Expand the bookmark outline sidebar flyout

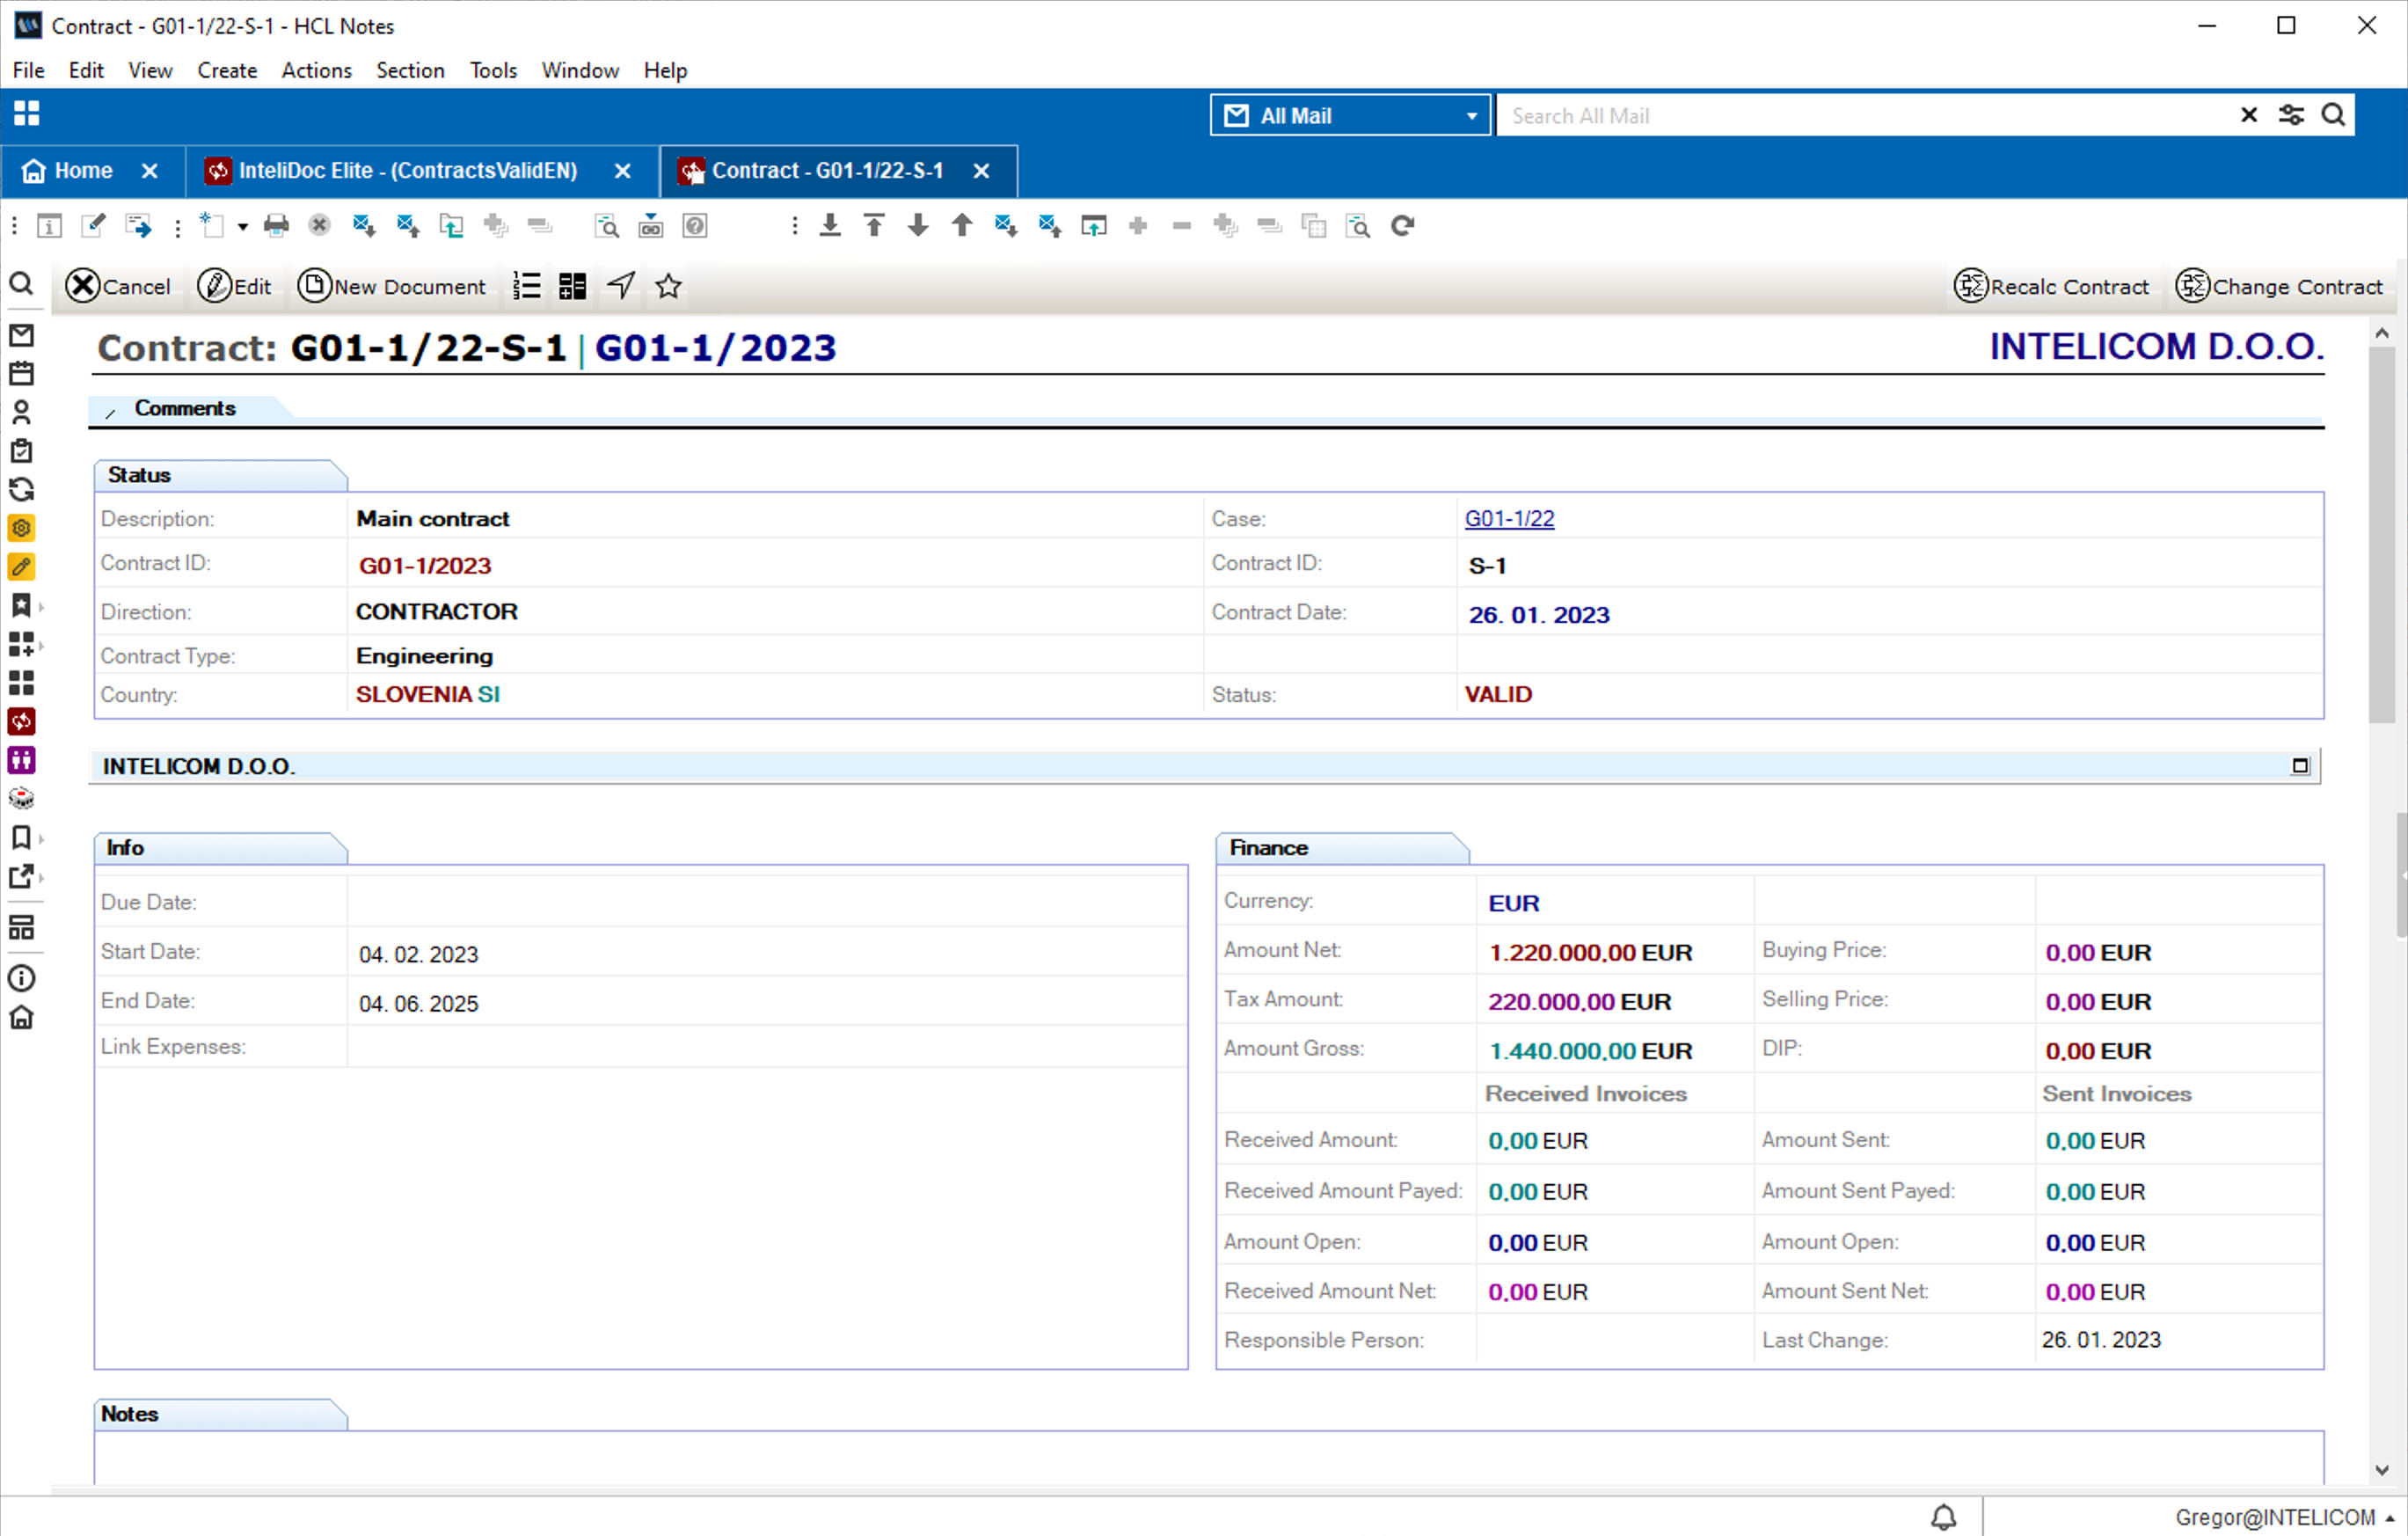(x=41, y=838)
